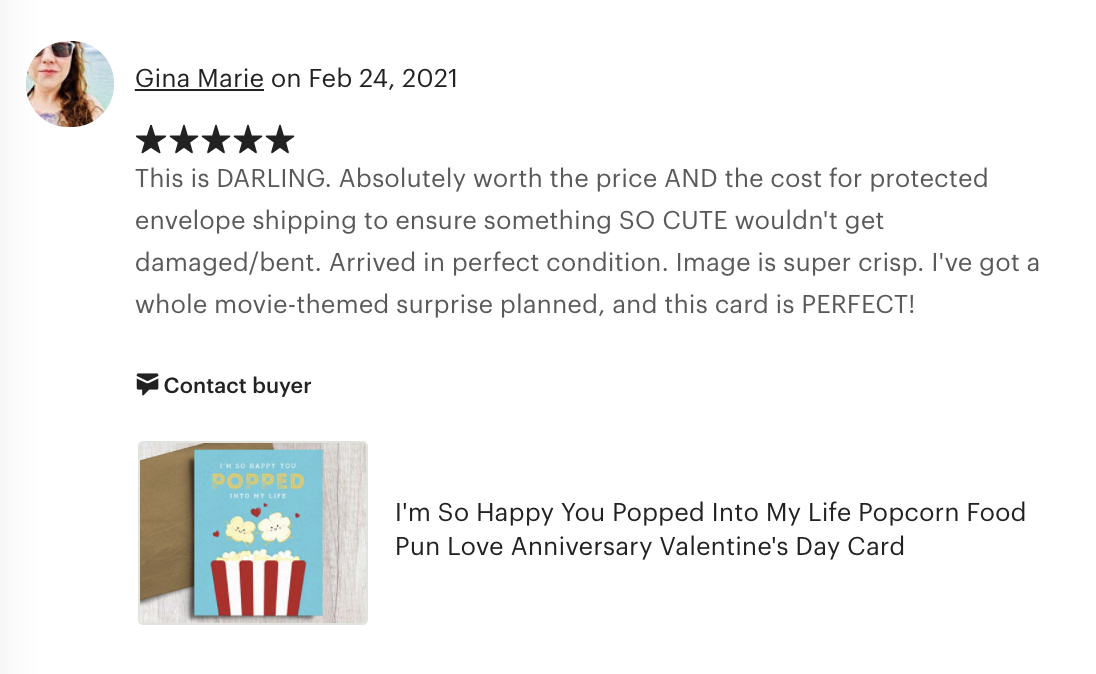This screenshot has width=1096, height=674.
Task: Select the second rating star
Action: click(183, 140)
